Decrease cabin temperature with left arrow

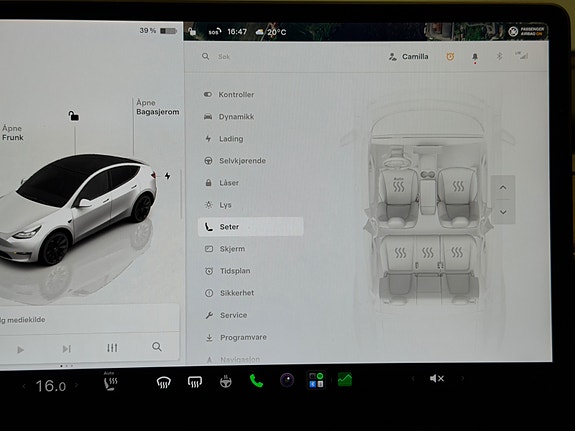[x=24, y=386]
